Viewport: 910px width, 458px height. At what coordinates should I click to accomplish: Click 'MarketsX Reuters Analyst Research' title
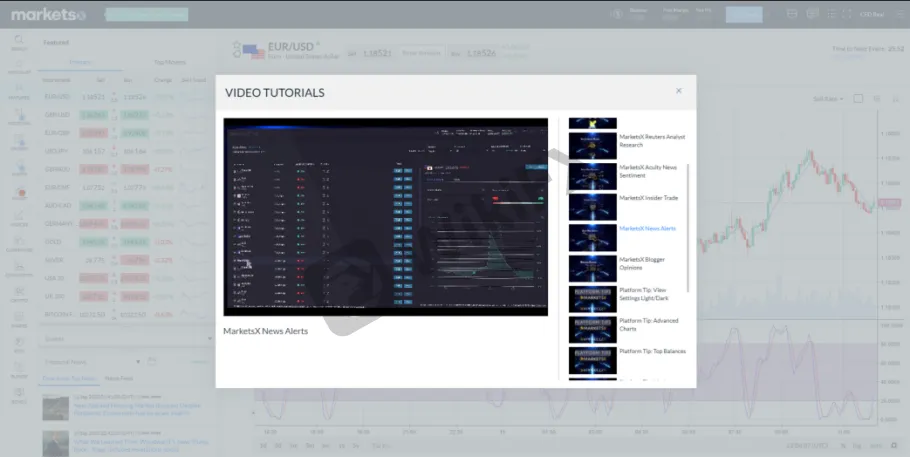click(x=652, y=140)
